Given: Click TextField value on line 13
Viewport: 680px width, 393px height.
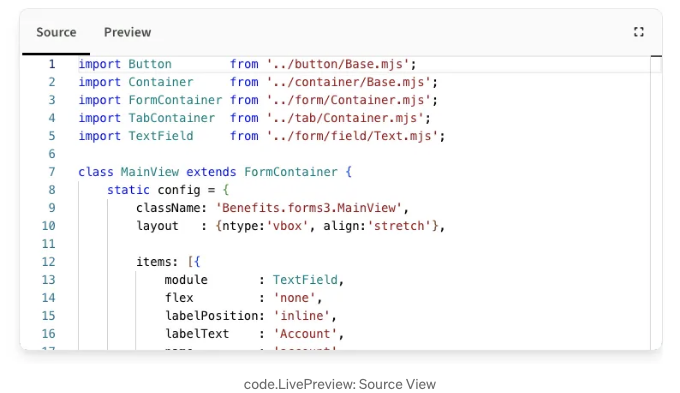Looking at the screenshot, I should (305, 280).
